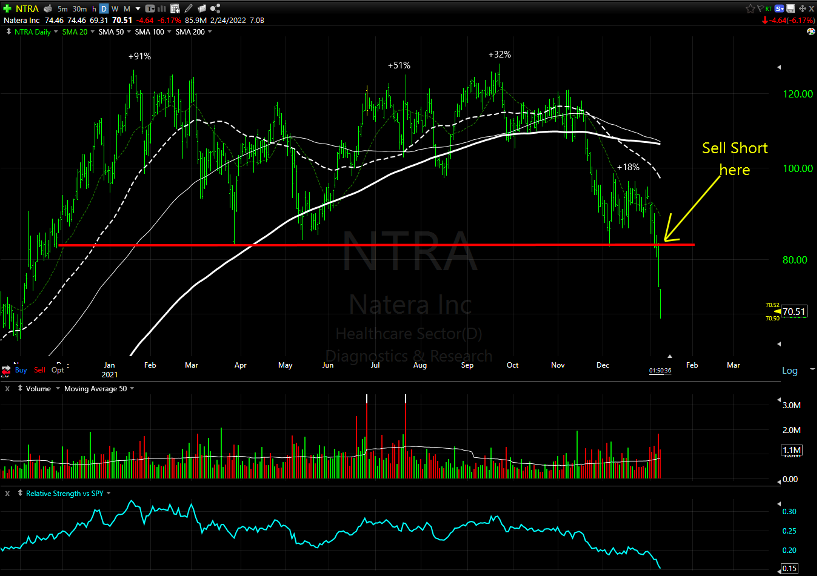Viewport: 817px width, 576px height.
Task: Click the red down arrow price change
Action: coord(765,20)
